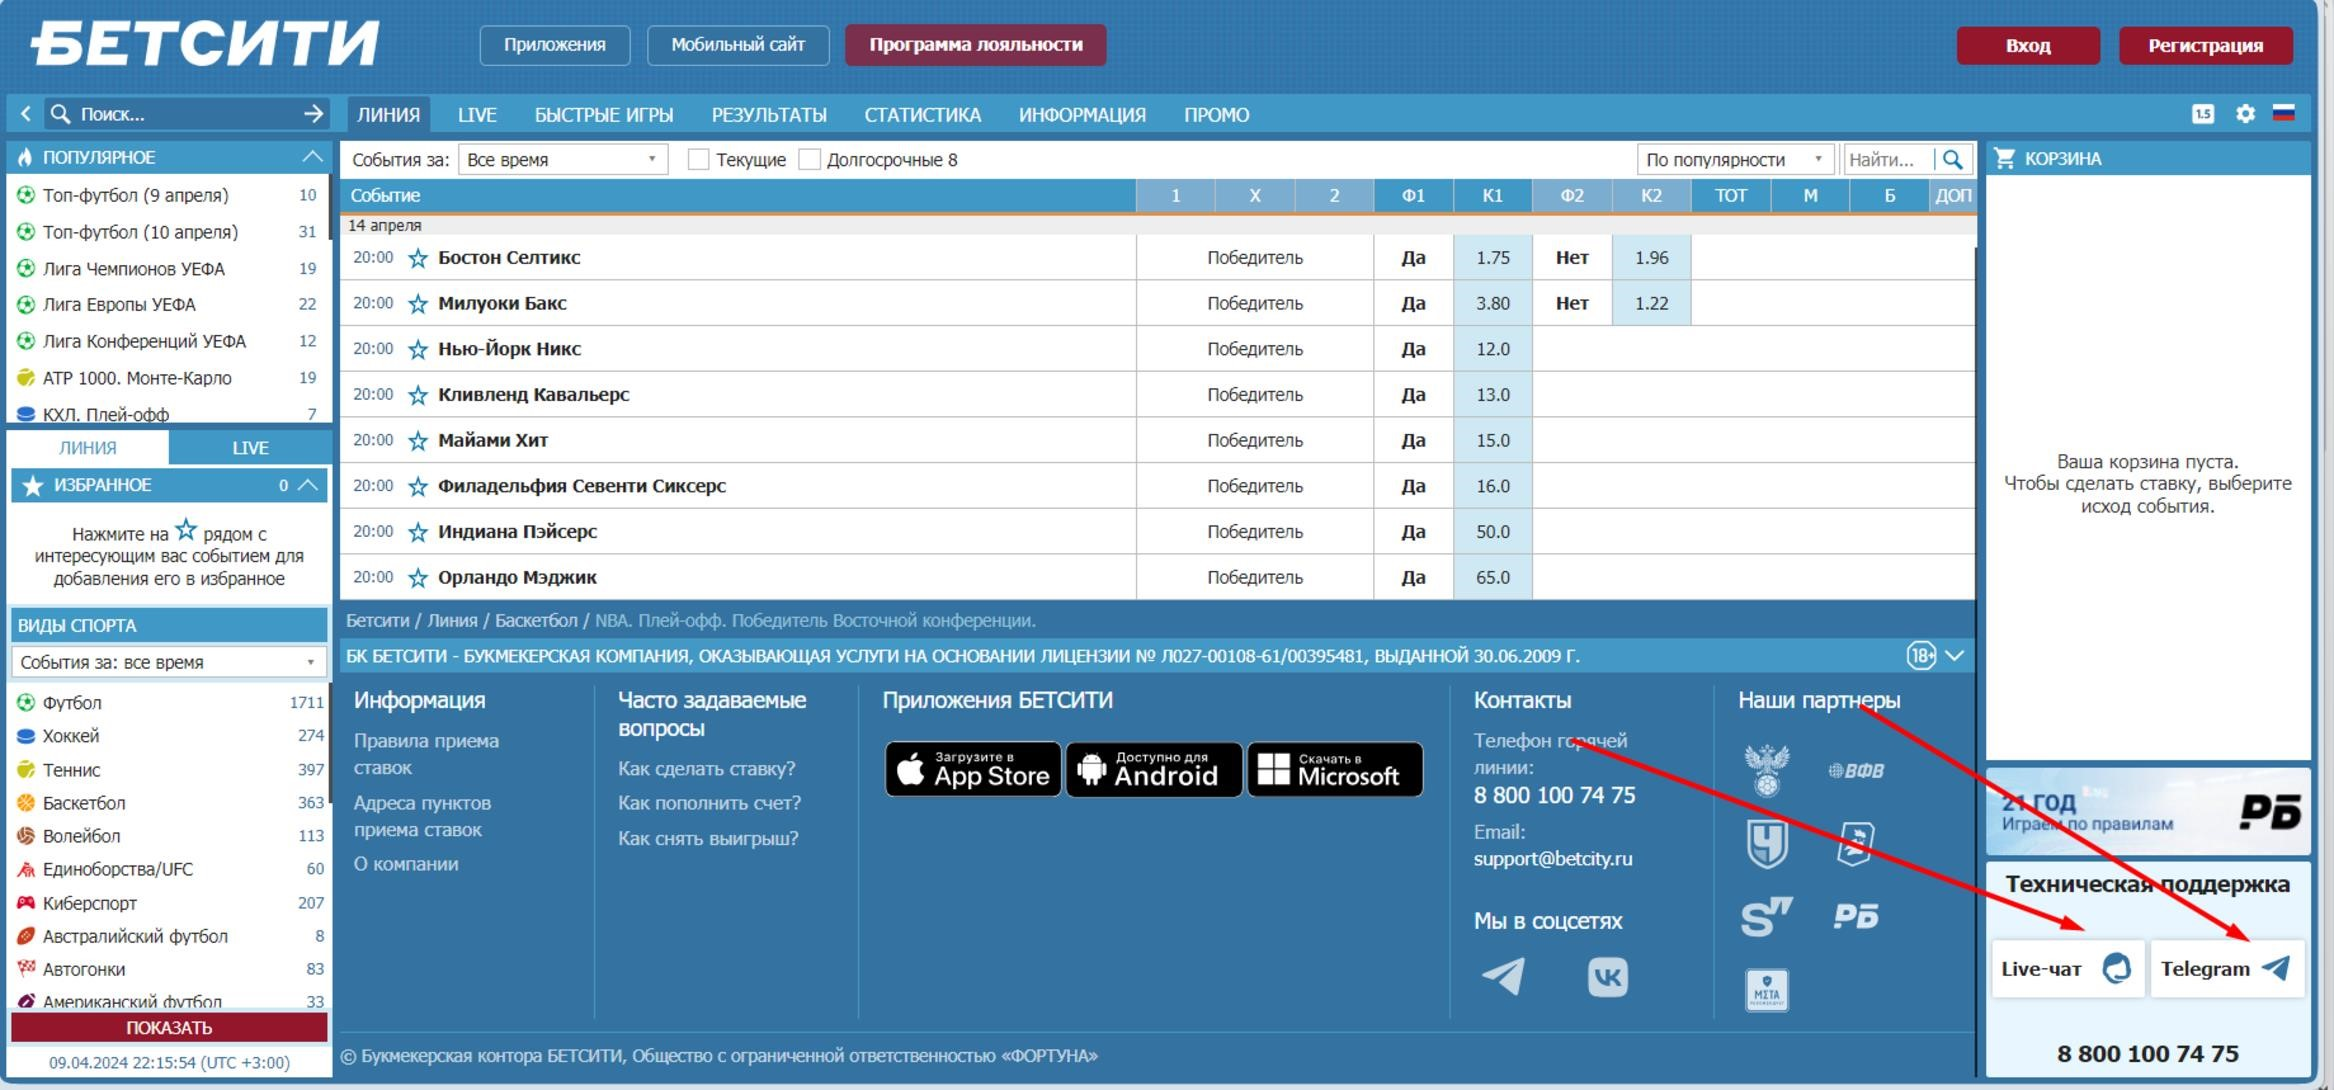
Task: Click the РБ partner logo in footer
Action: click(1856, 916)
